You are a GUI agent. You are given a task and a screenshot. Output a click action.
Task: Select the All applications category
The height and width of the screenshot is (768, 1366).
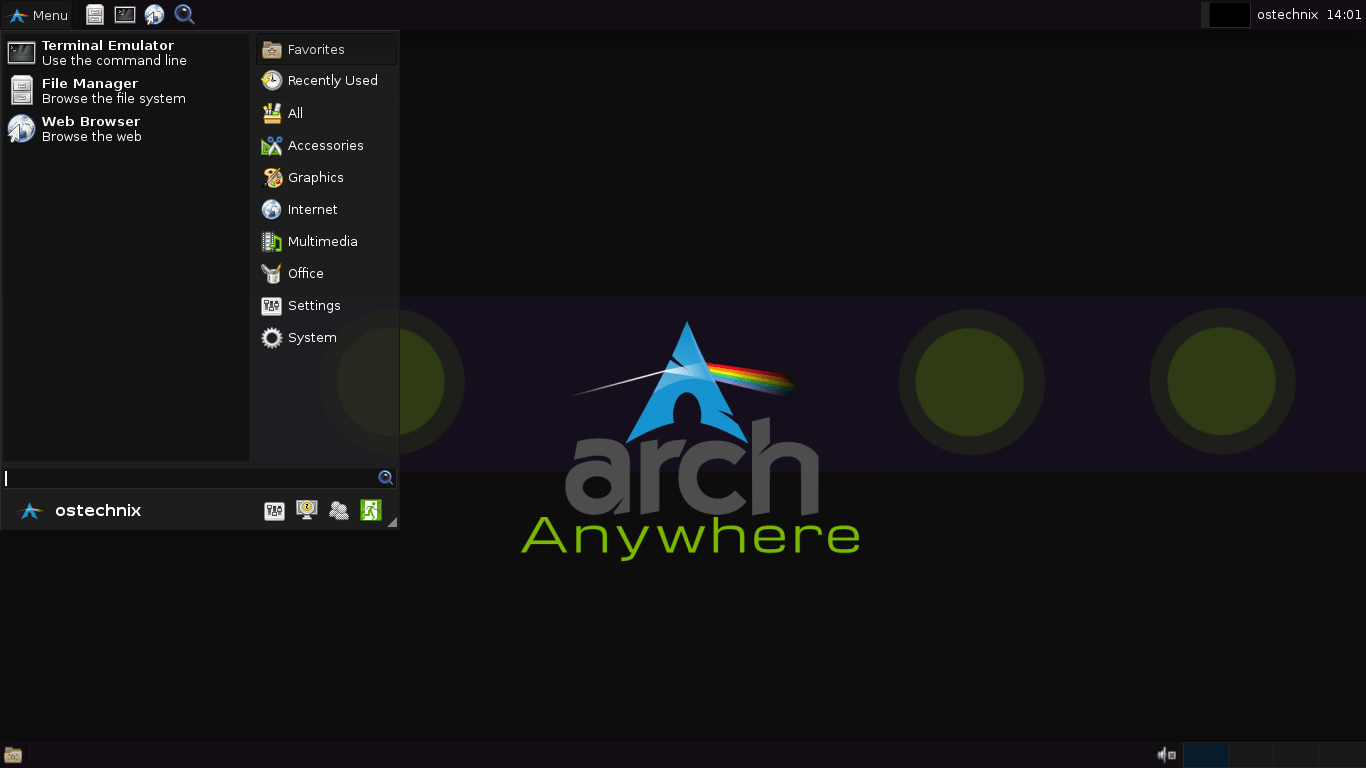tap(327, 113)
